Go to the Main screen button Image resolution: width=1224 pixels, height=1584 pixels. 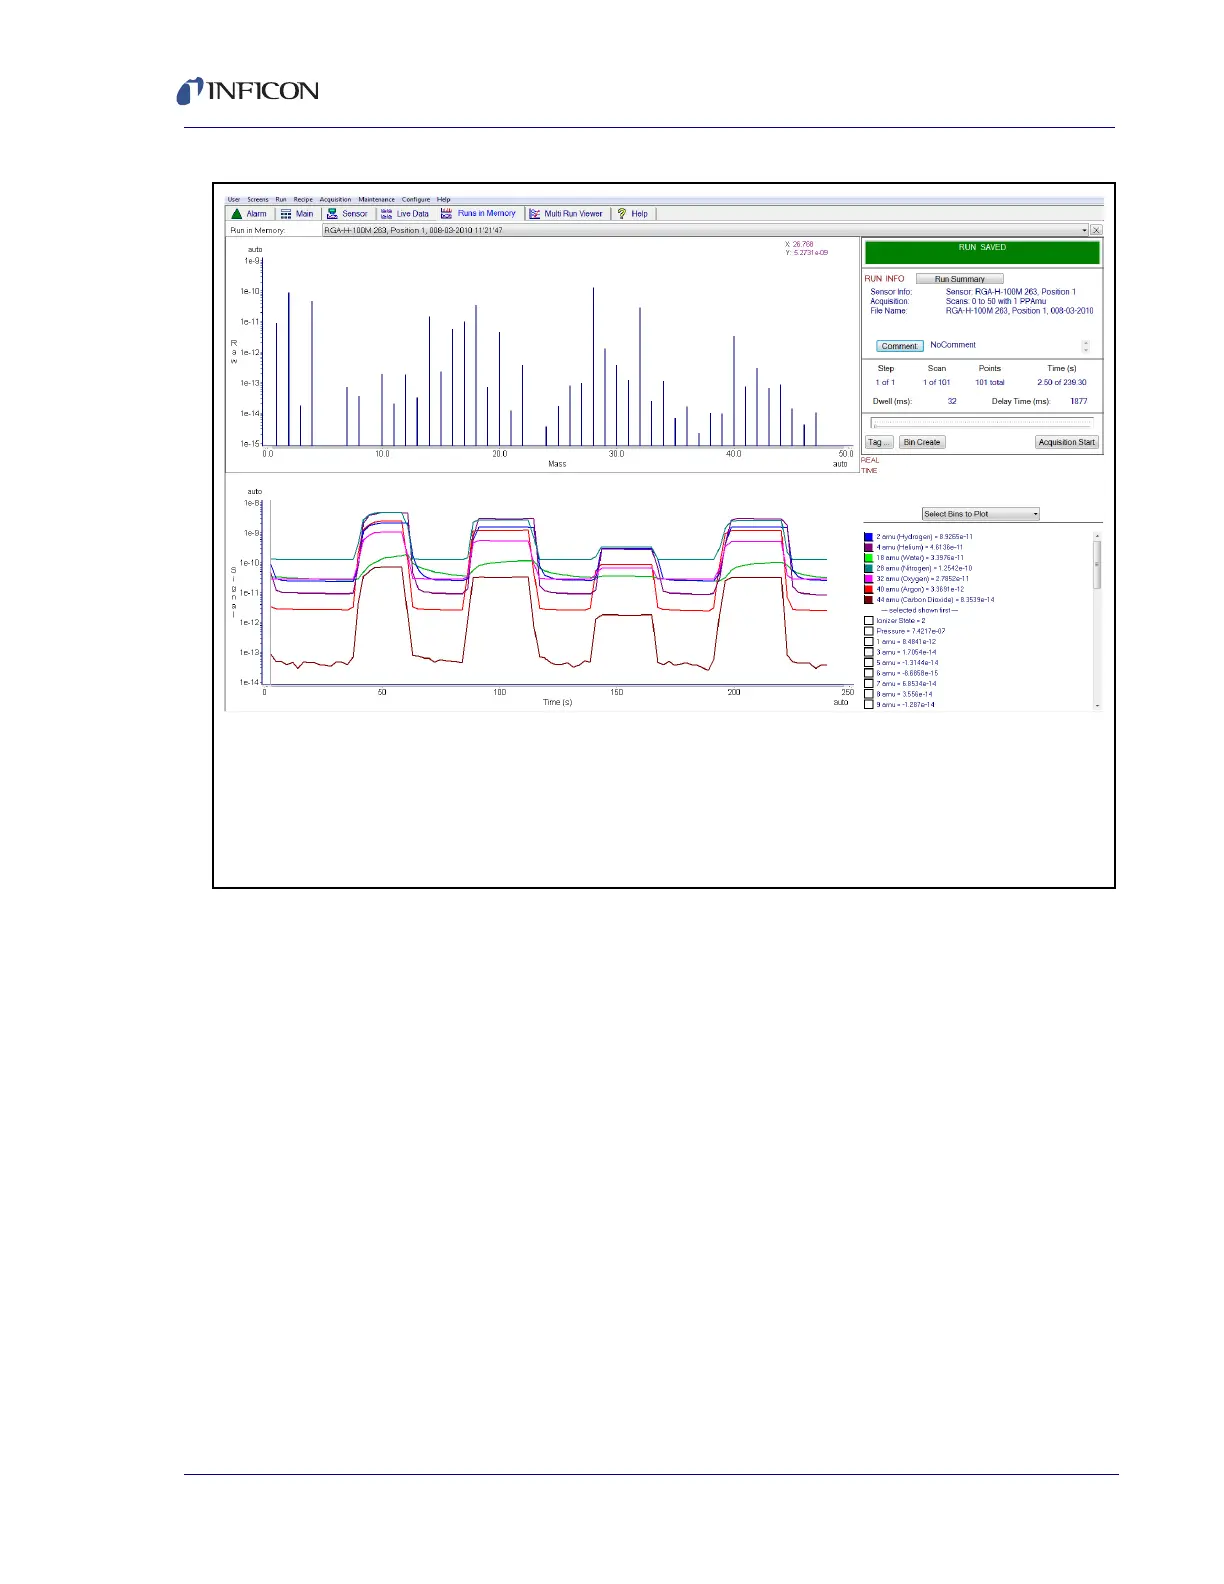pos(297,214)
